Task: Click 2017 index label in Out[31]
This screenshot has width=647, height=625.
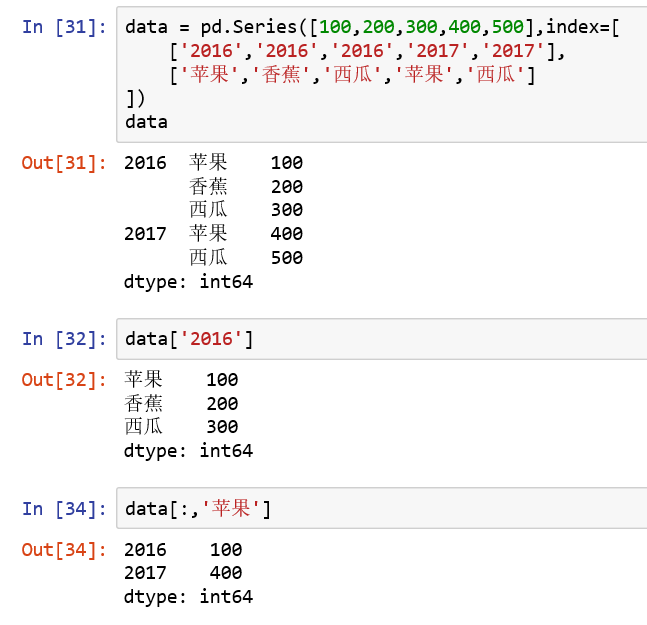Action: click(x=145, y=234)
